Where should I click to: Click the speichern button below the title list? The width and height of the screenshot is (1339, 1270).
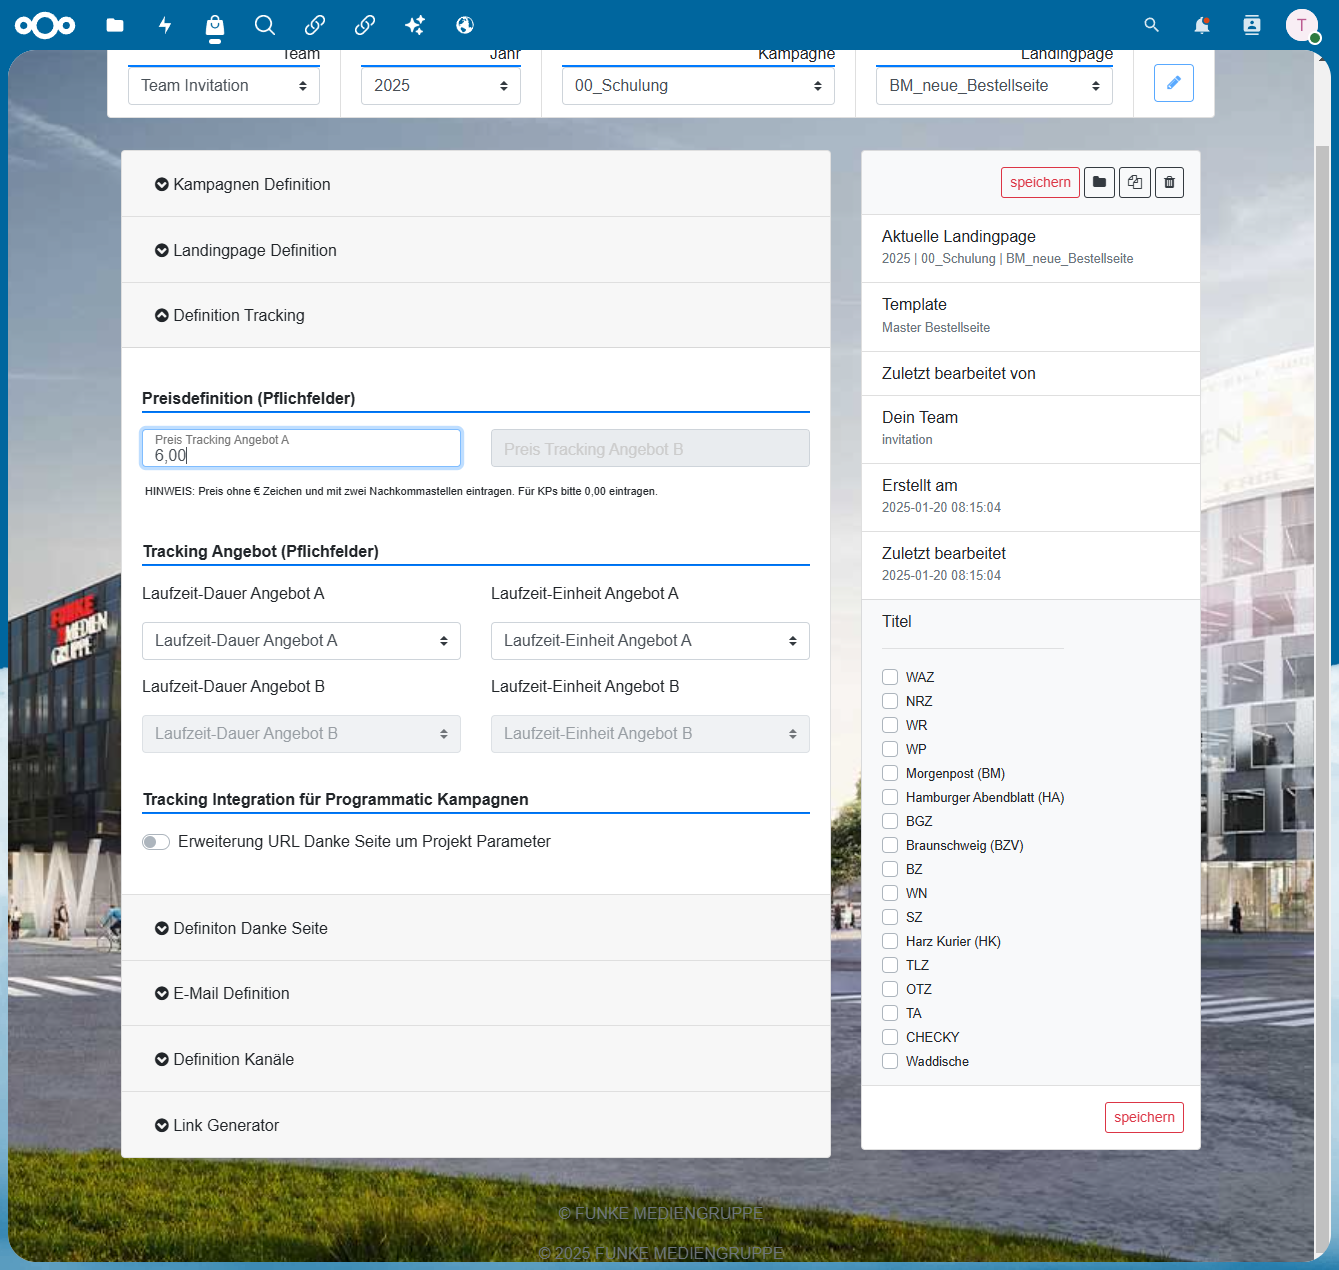tap(1144, 1117)
